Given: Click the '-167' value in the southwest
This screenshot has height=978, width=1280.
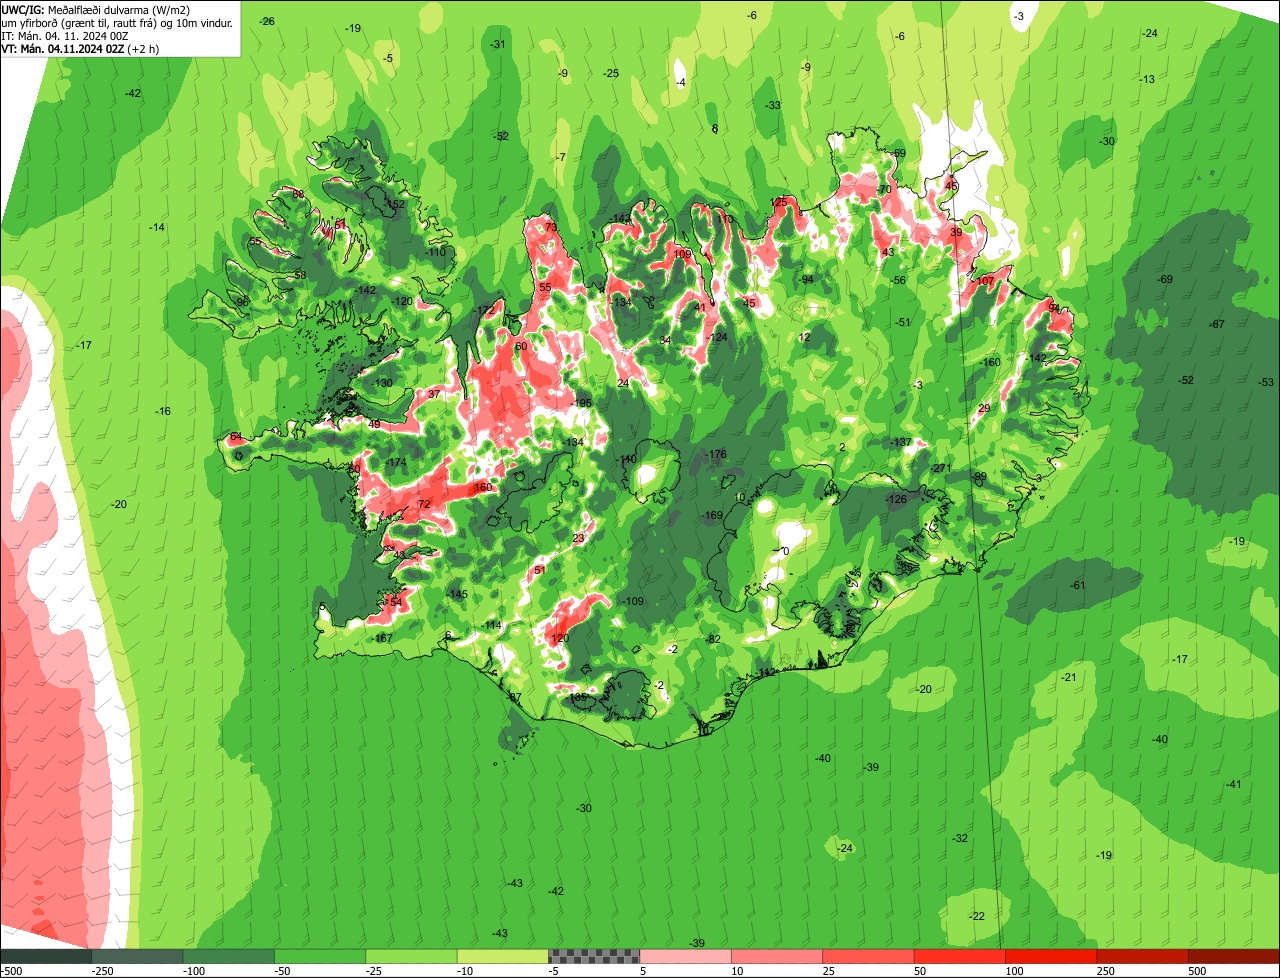Looking at the screenshot, I should [x=381, y=638].
